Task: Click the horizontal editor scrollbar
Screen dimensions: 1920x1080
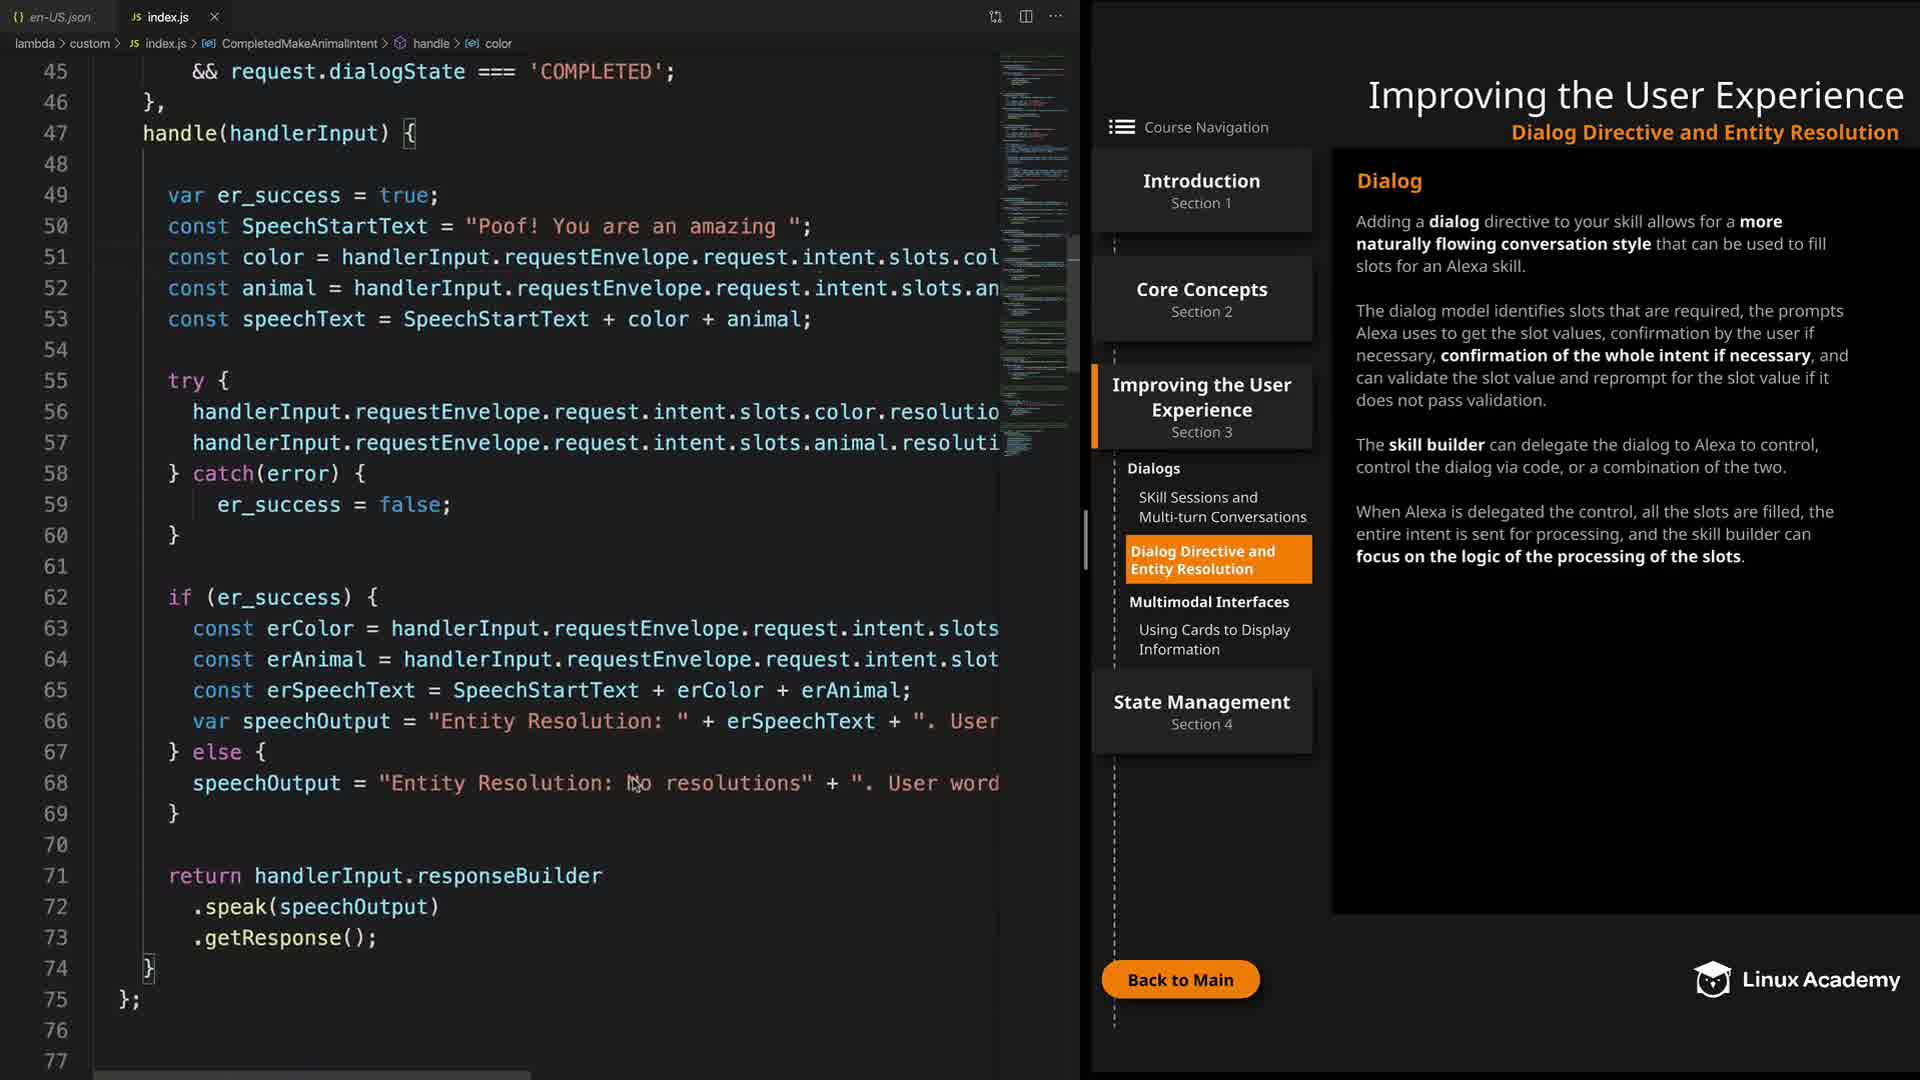Action: 310,1075
